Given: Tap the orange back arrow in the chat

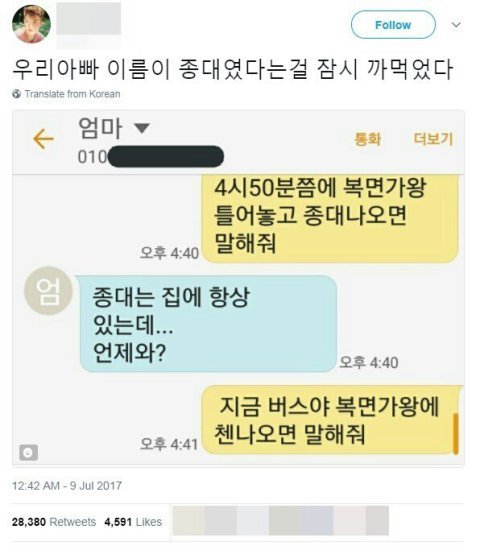Looking at the screenshot, I should point(43,139).
